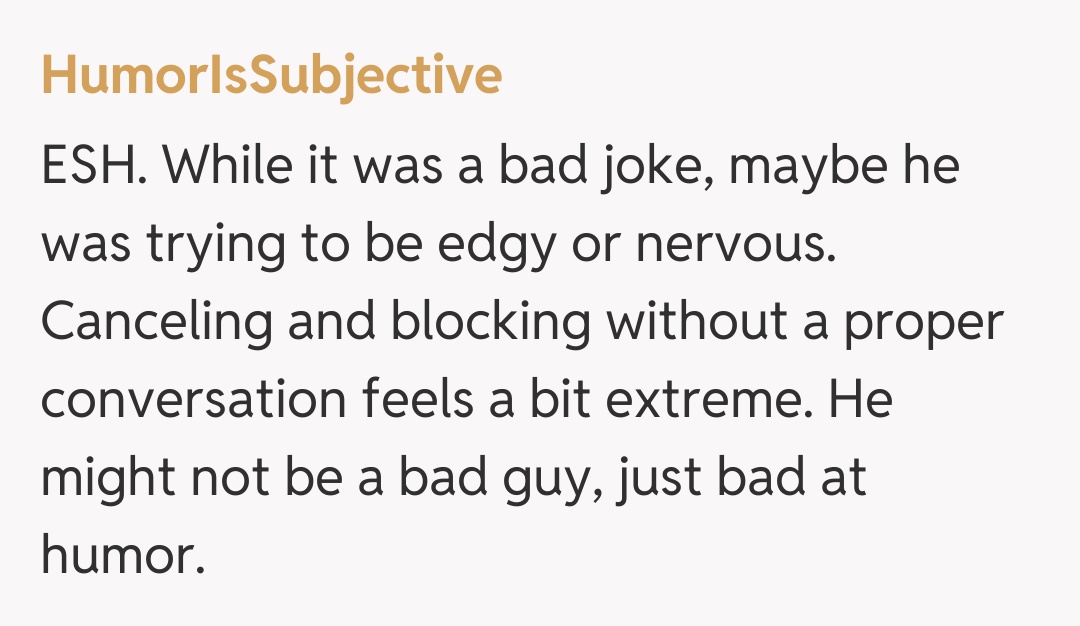Click the final word "humor."
This screenshot has height=626, width=1080.
tap(123, 556)
